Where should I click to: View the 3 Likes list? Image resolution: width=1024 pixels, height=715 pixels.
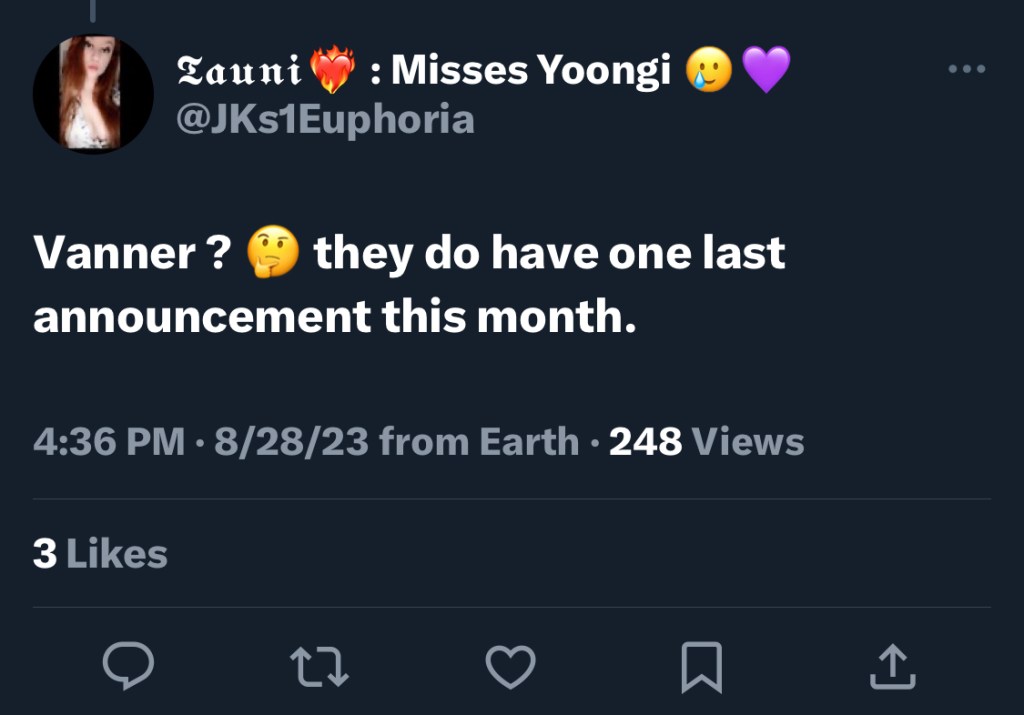pos(100,553)
